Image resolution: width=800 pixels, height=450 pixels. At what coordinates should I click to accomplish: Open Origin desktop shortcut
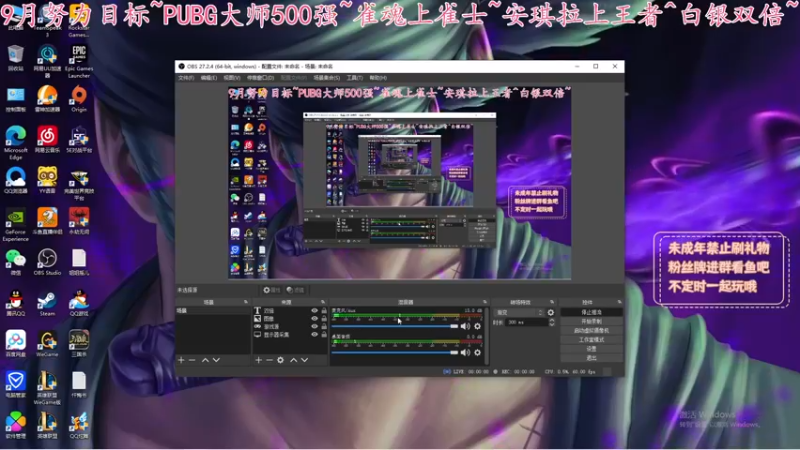[x=79, y=98]
